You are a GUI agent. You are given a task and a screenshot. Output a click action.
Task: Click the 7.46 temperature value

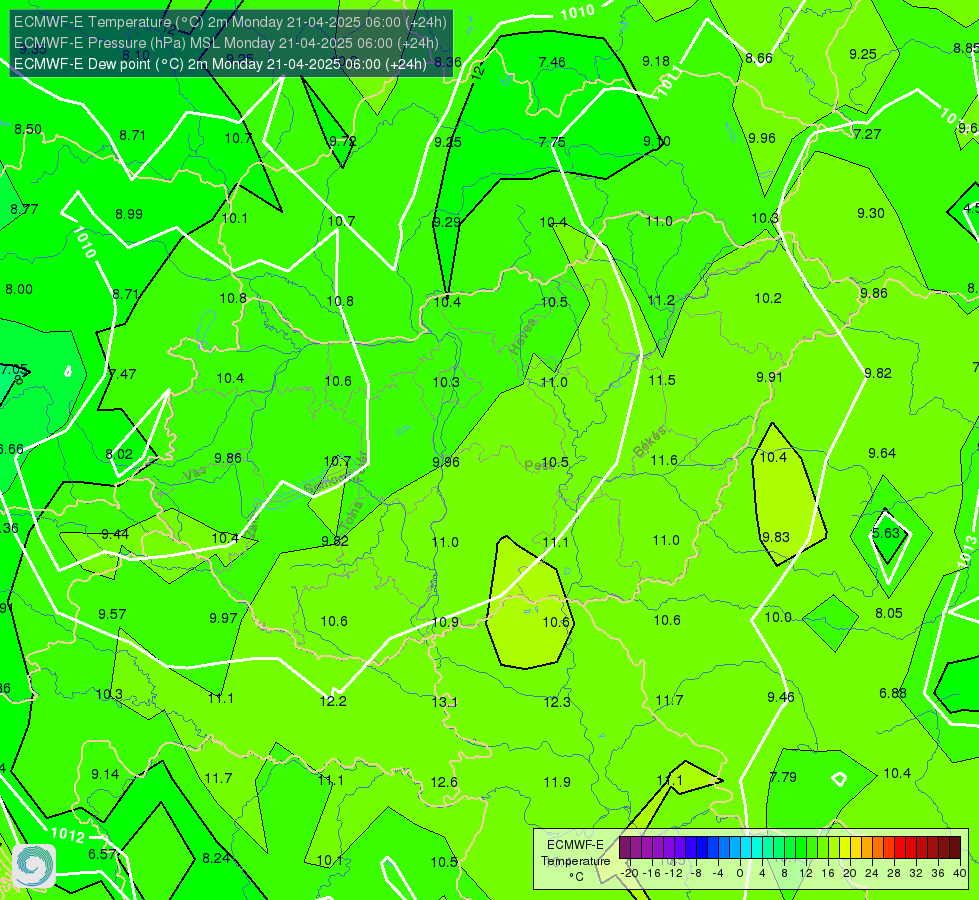click(x=552, y=62)
